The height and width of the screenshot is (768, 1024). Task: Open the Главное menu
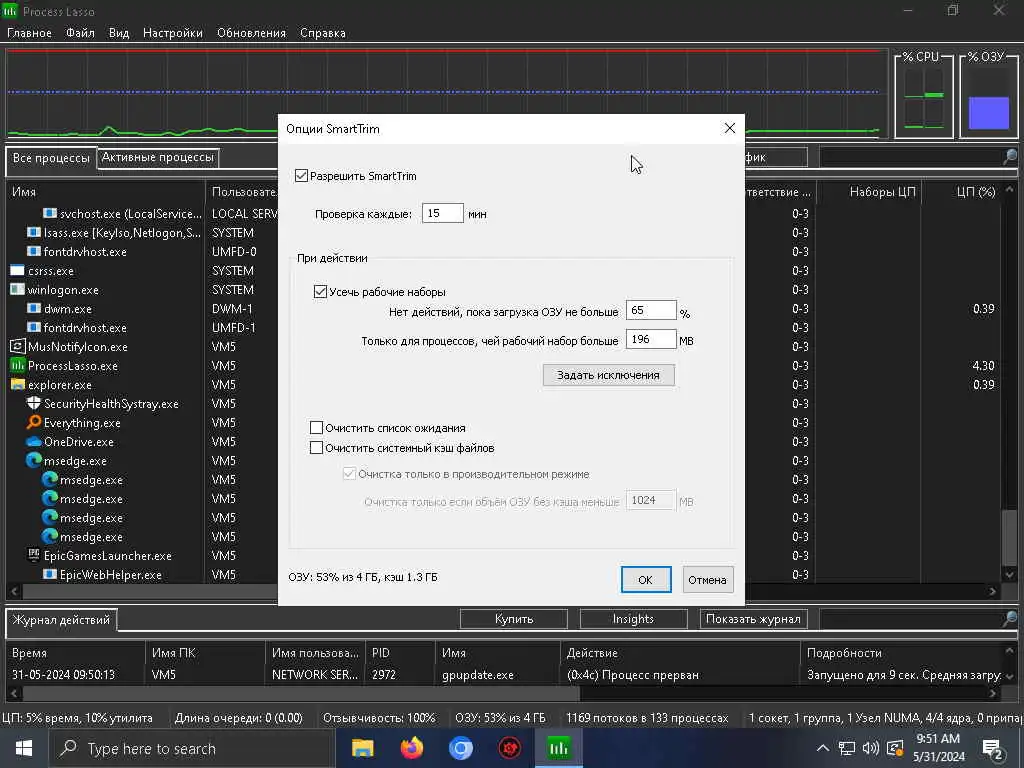click(x=29, y=33)
